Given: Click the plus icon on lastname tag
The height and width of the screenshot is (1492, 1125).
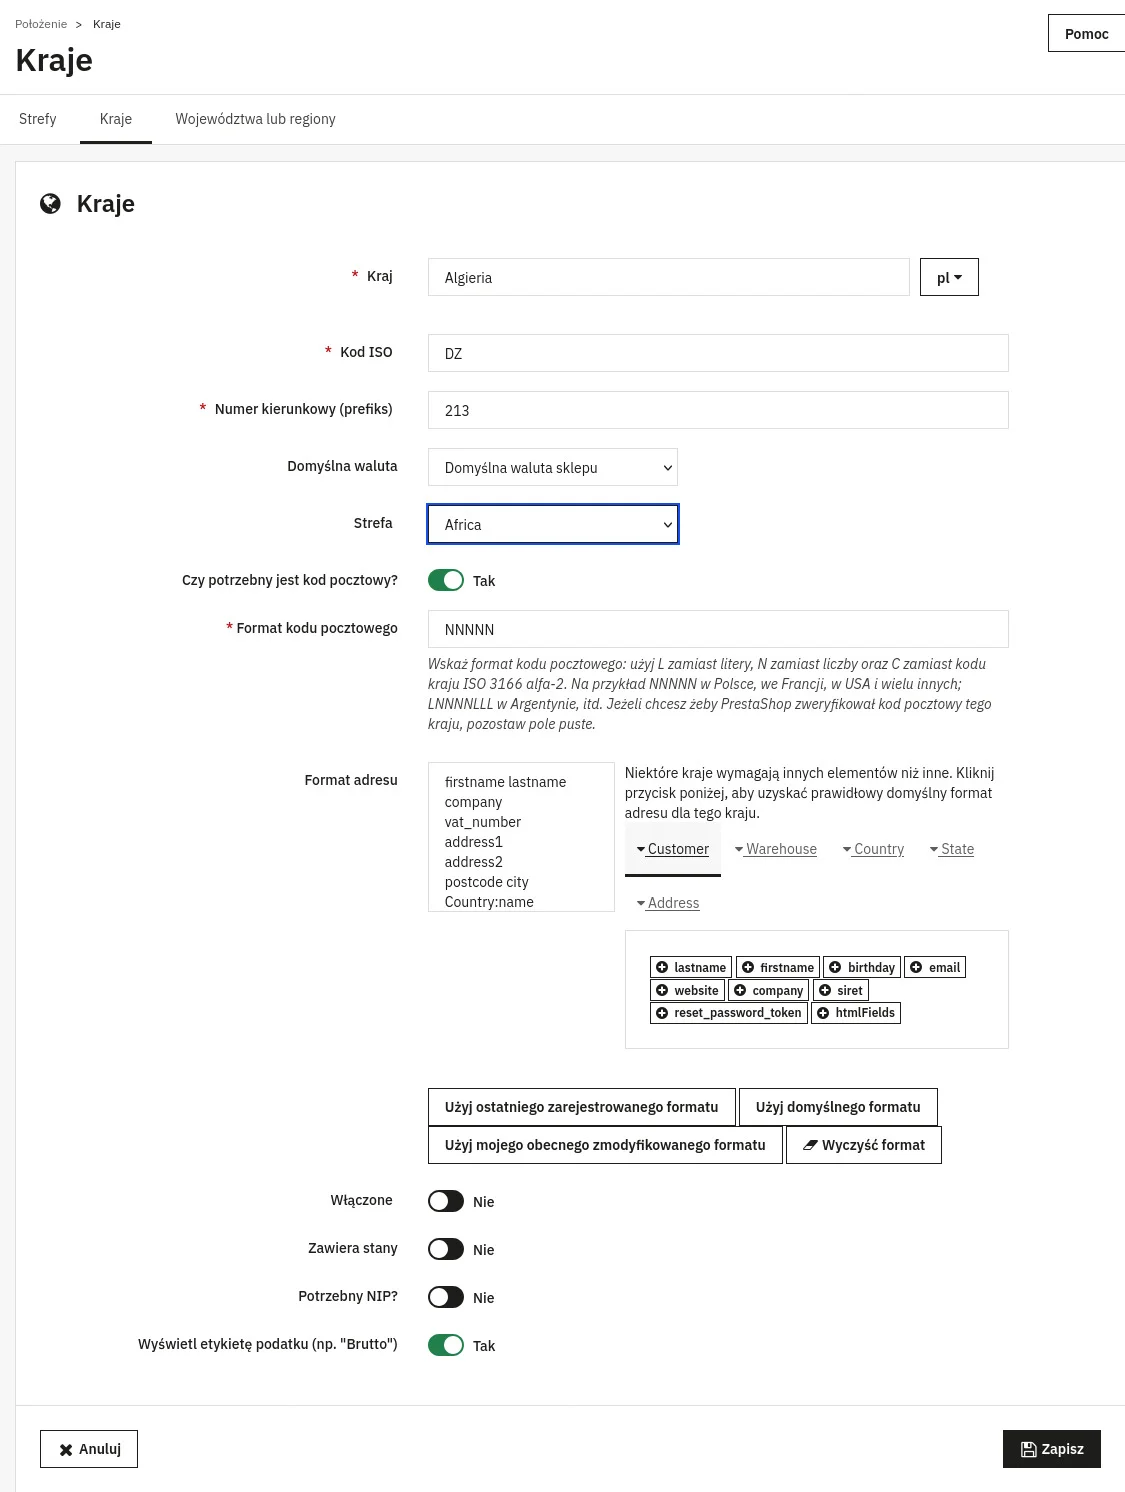Looking at the screenshot, I should tap(662, 967).
